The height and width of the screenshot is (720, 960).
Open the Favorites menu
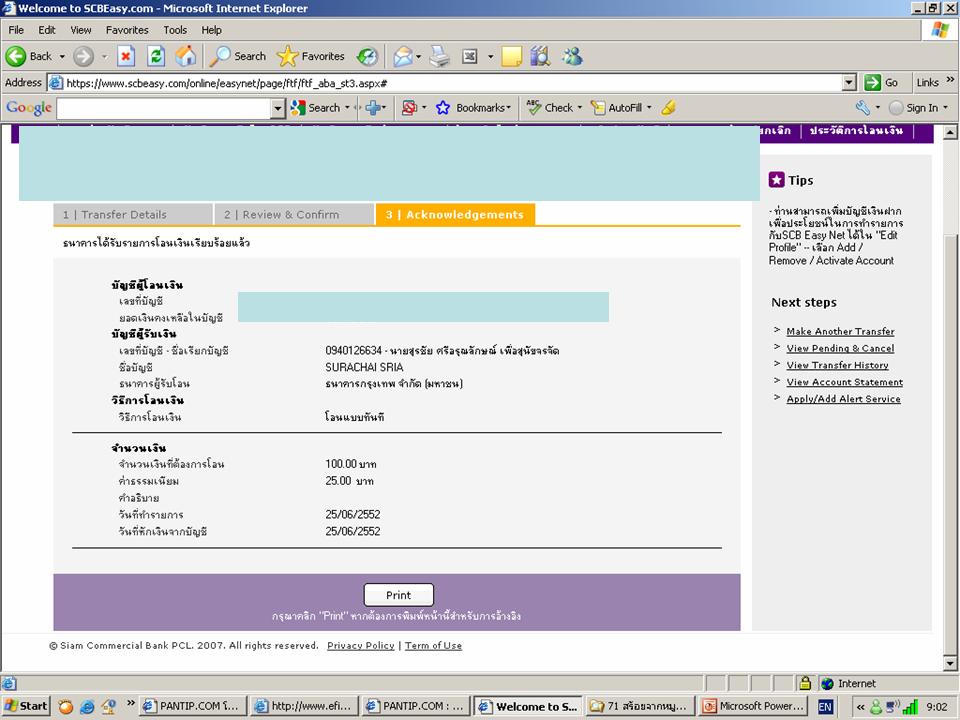[127, 30]
